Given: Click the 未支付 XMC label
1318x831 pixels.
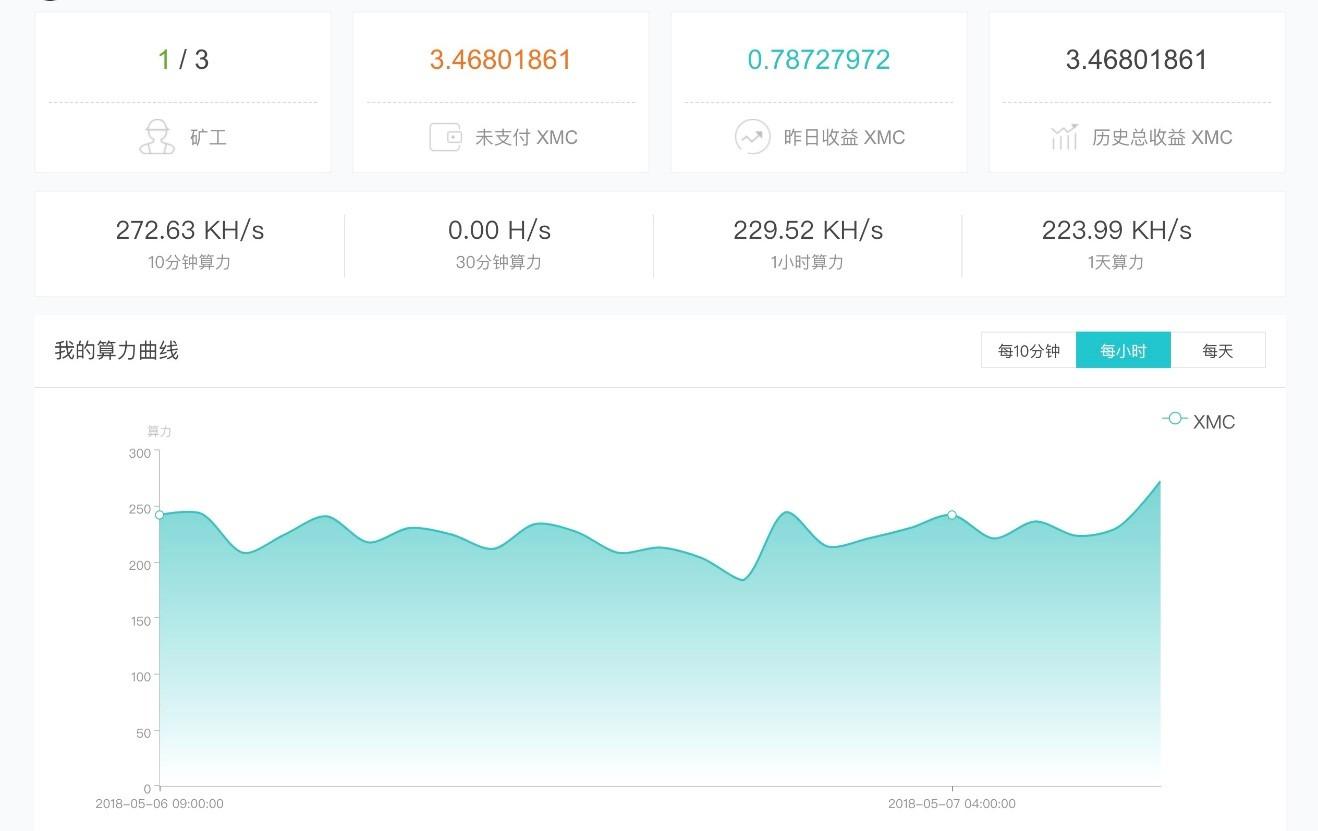Looking at the screenshot, I should pyautogui.click(x=526, y=137).
